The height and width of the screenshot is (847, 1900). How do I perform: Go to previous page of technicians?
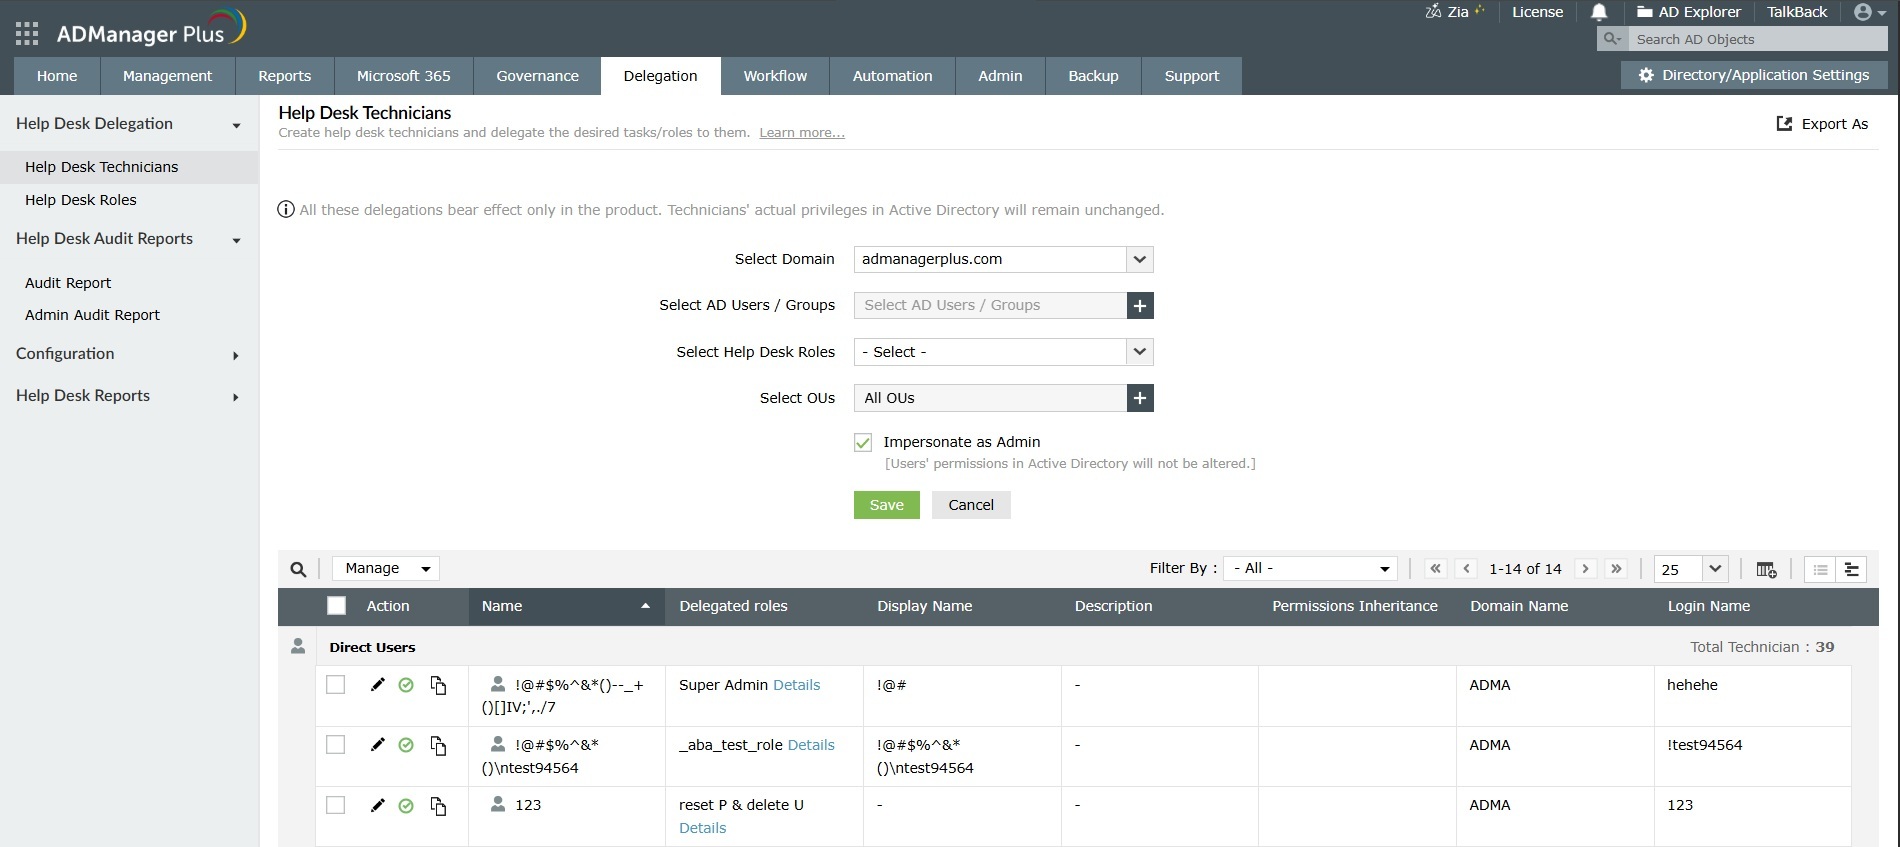click(1467, 568)
